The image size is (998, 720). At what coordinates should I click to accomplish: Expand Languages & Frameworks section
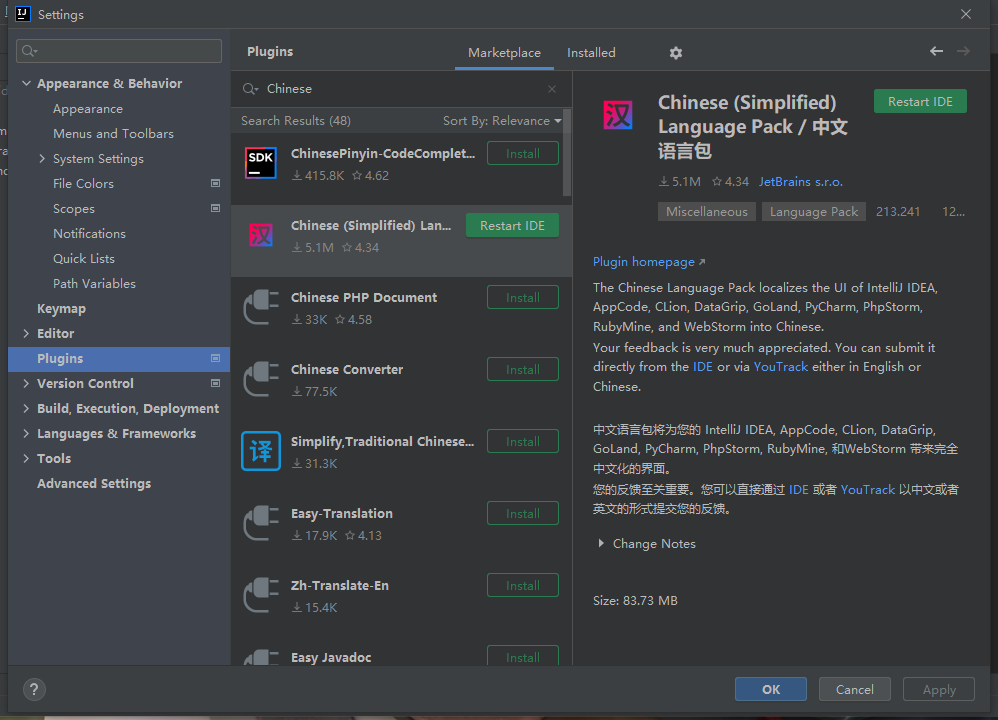(x=26, y=433)
